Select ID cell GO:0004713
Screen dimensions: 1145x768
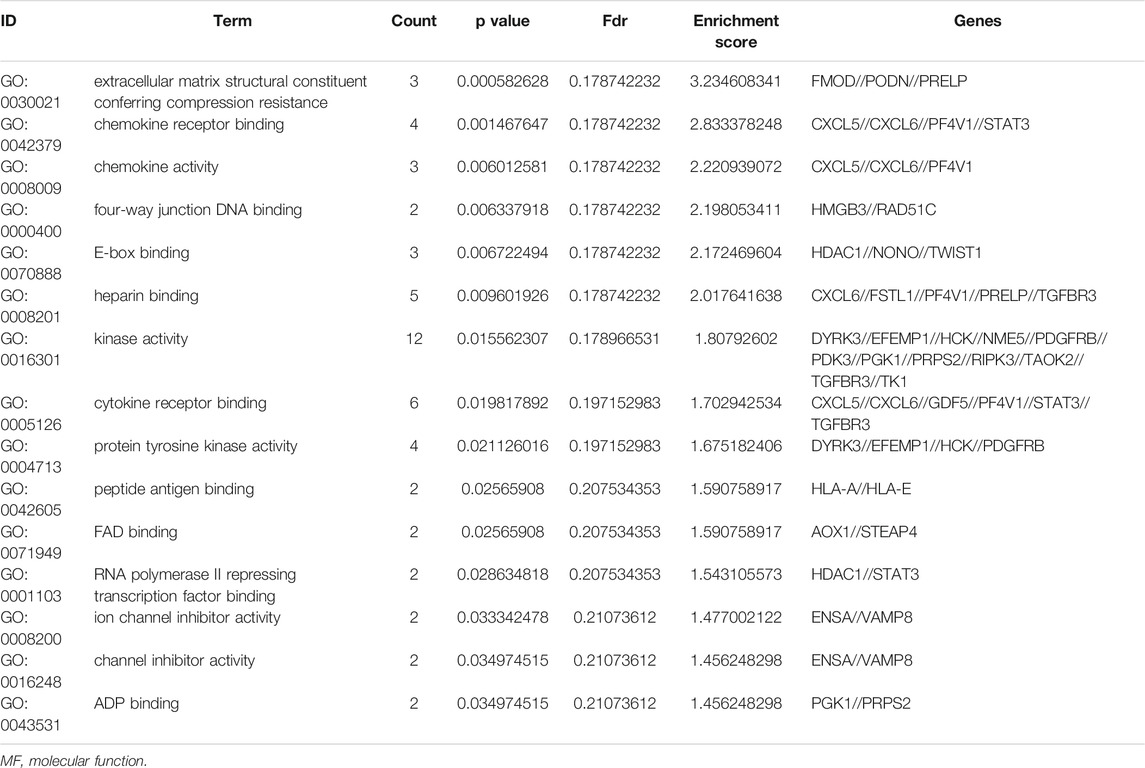click(31, 457)
